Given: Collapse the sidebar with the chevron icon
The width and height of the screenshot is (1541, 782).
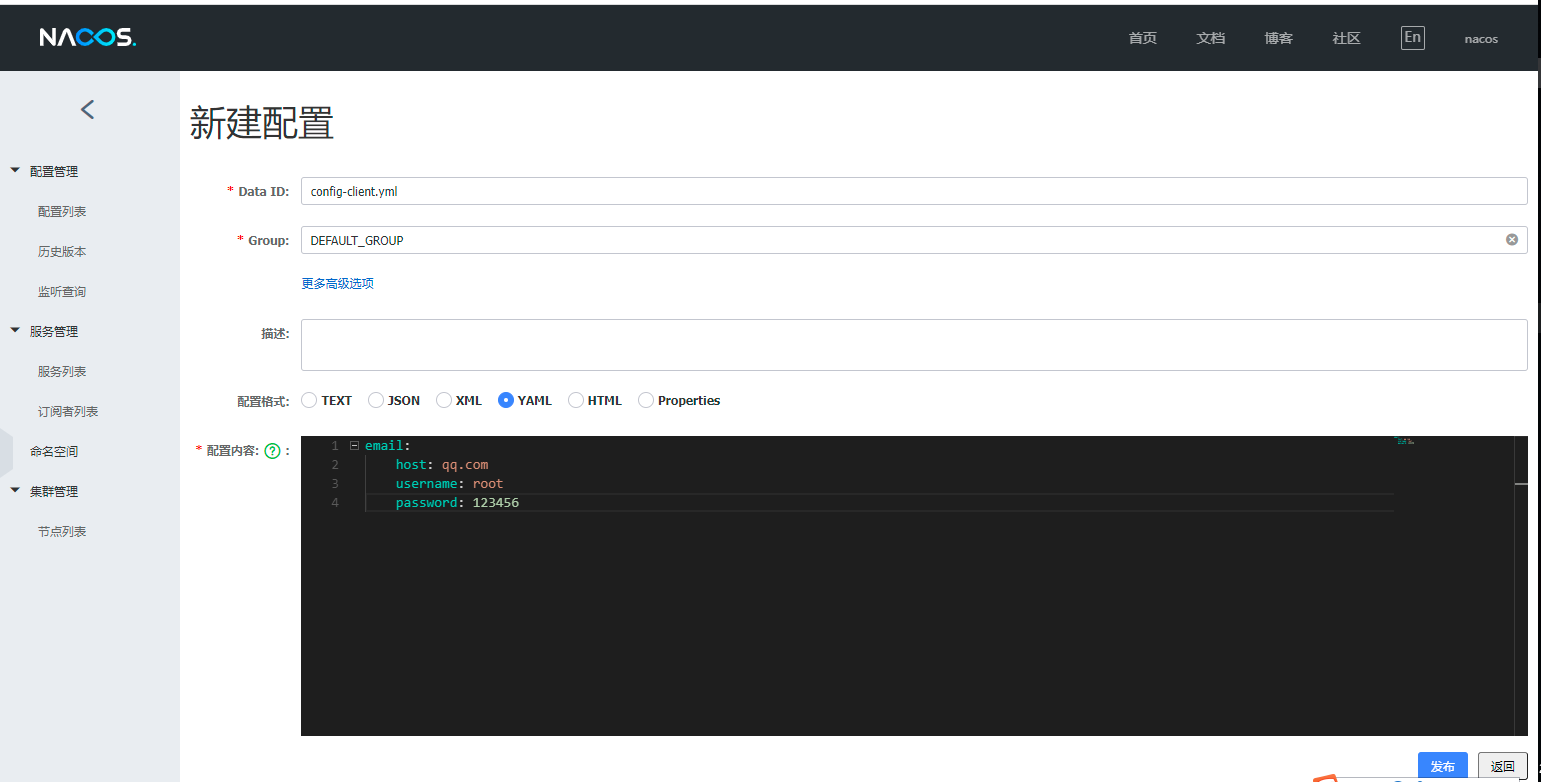Looking at the screenshot, I should pyautogui.click(x=87, y=109).
